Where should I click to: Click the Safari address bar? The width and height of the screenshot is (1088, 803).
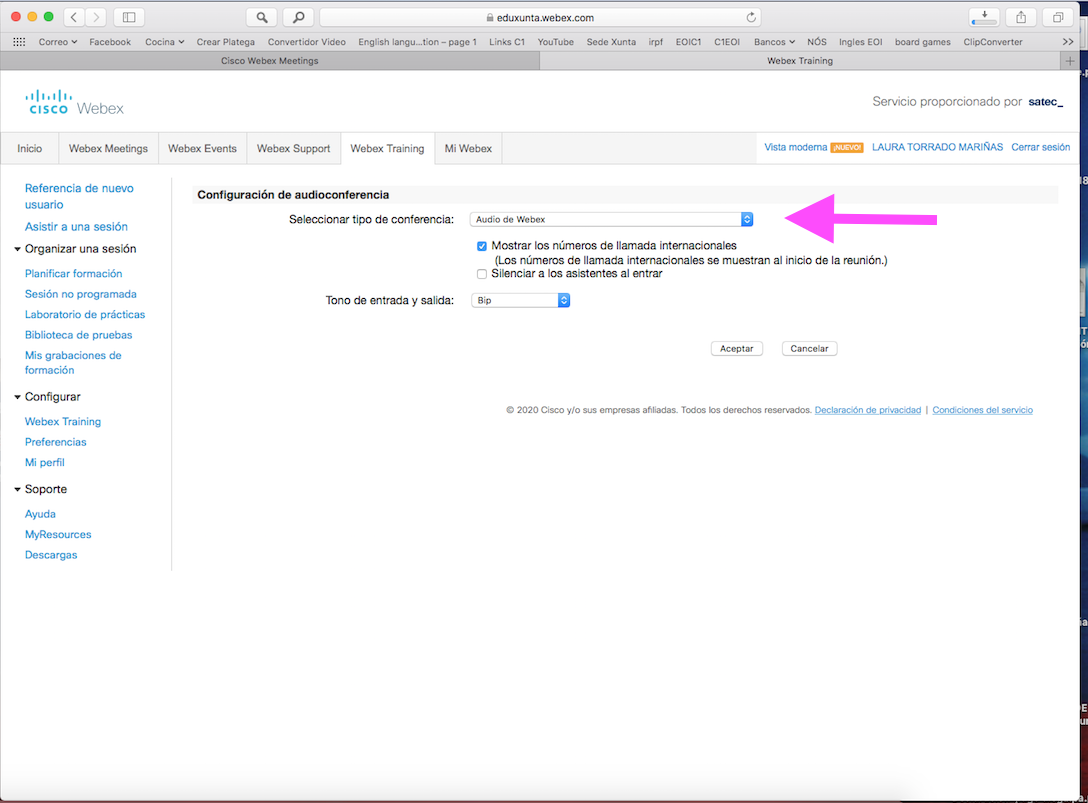[x=540, y=17]
